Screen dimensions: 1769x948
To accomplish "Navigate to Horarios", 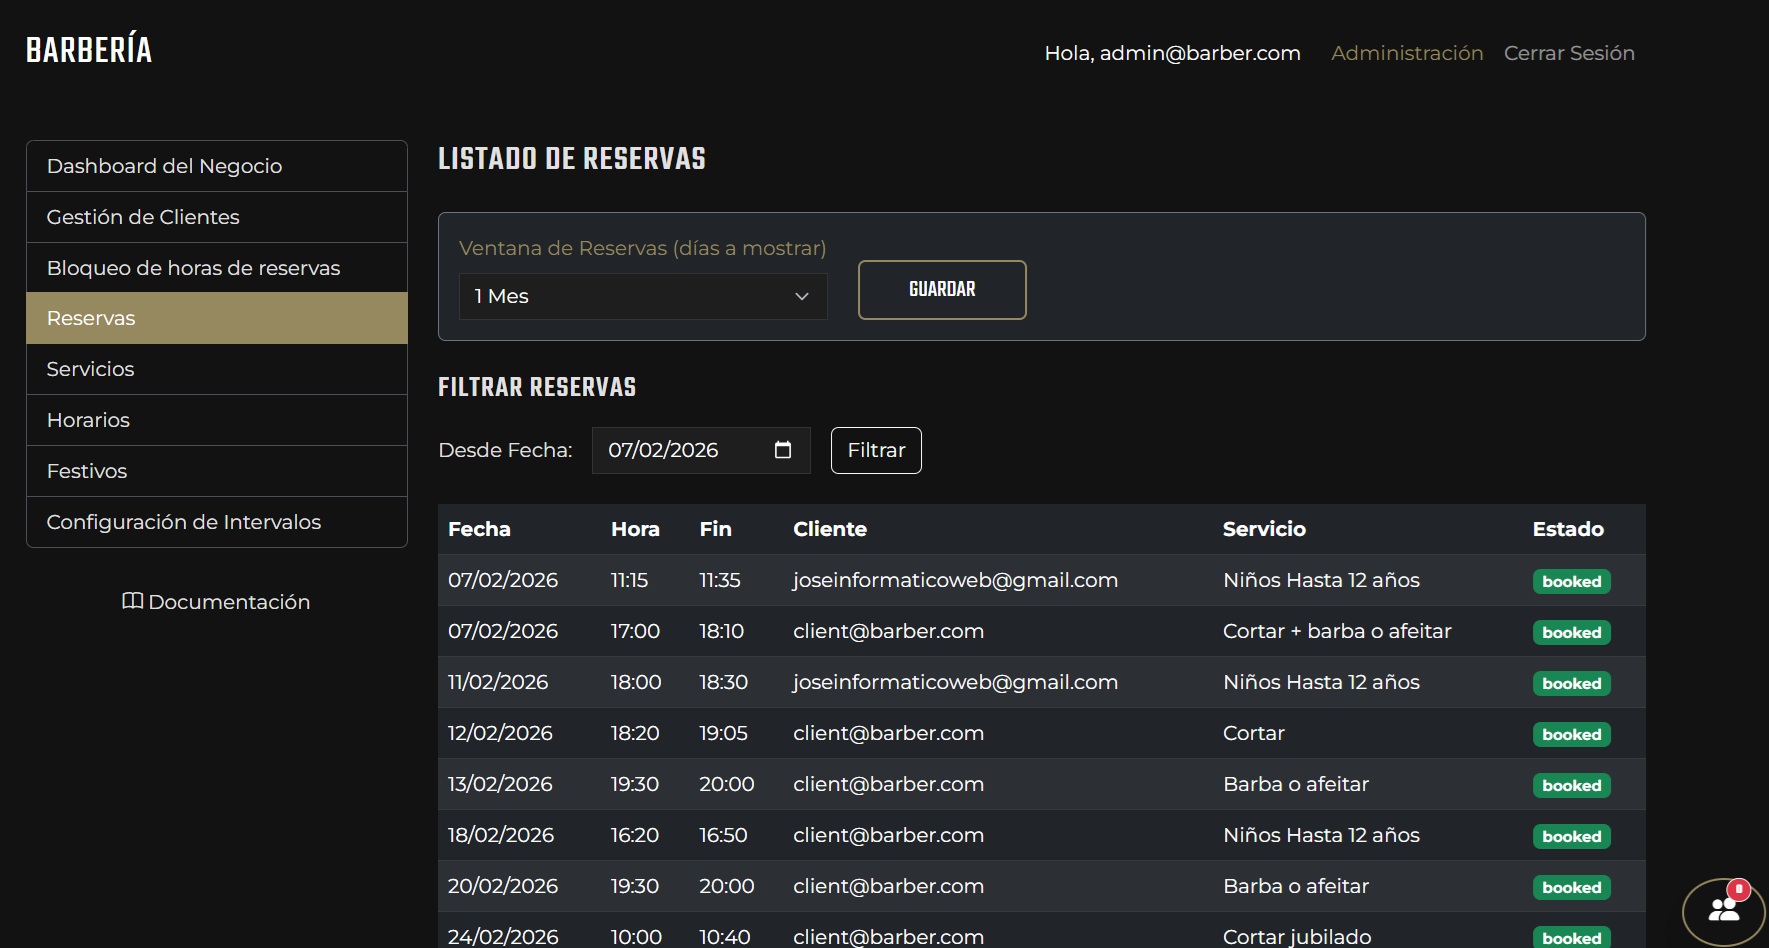I will (x=216, y=420).
